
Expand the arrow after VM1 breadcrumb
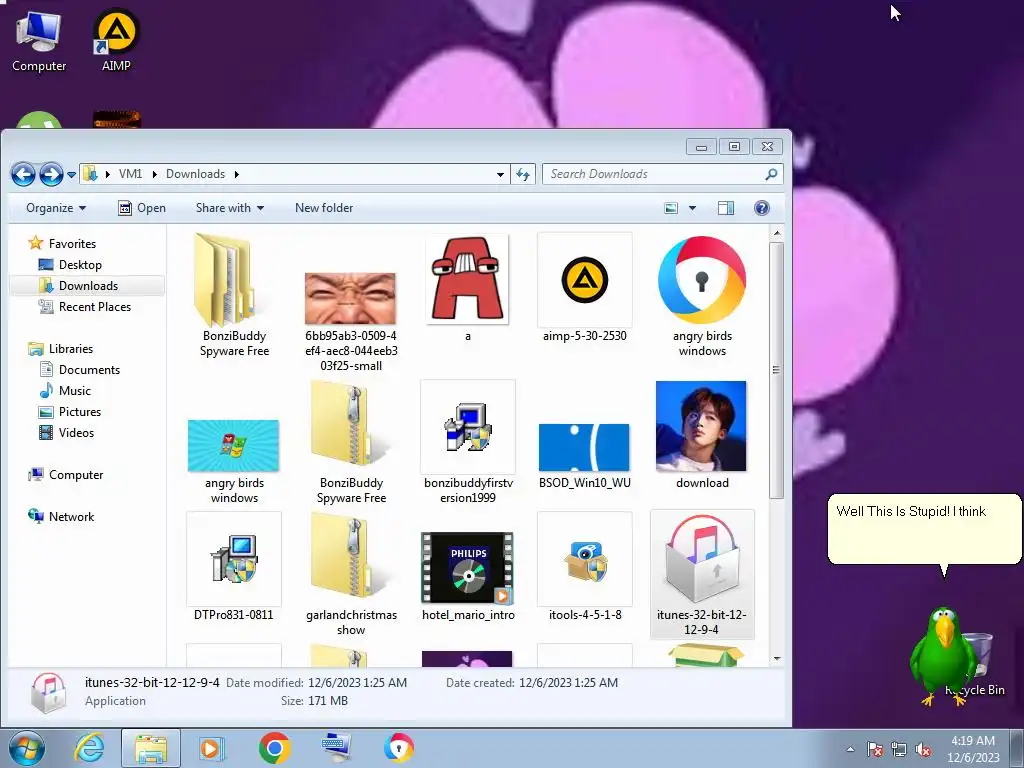click(x=154, y=174)
